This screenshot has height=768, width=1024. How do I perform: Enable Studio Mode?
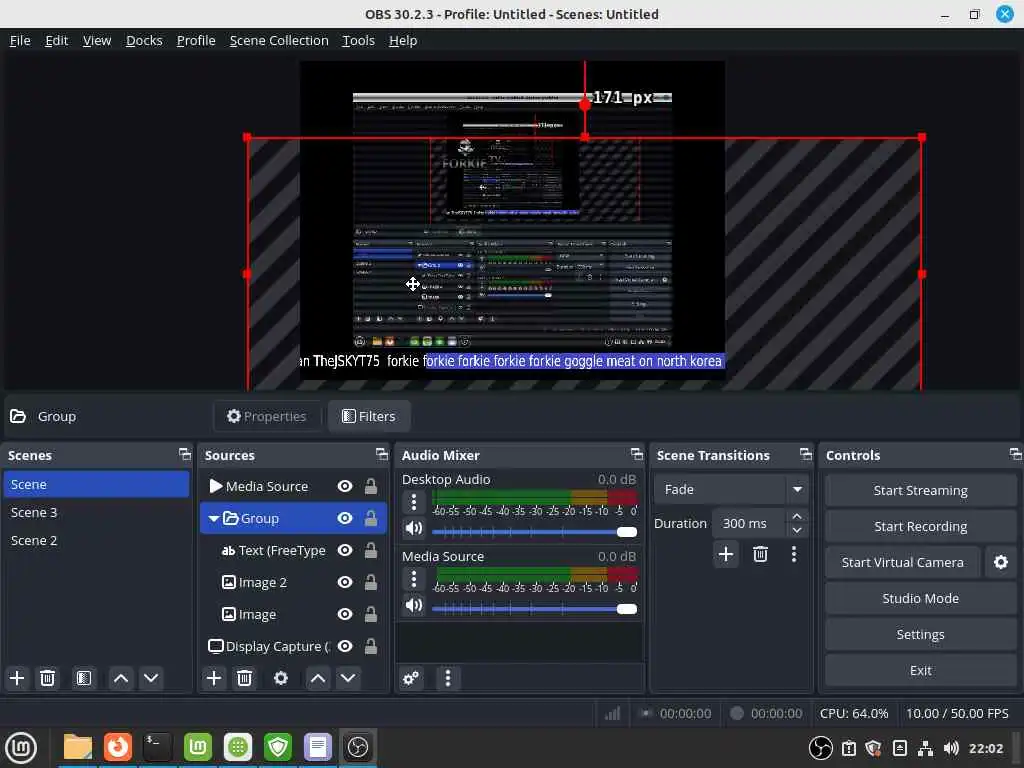coord(920,598)
